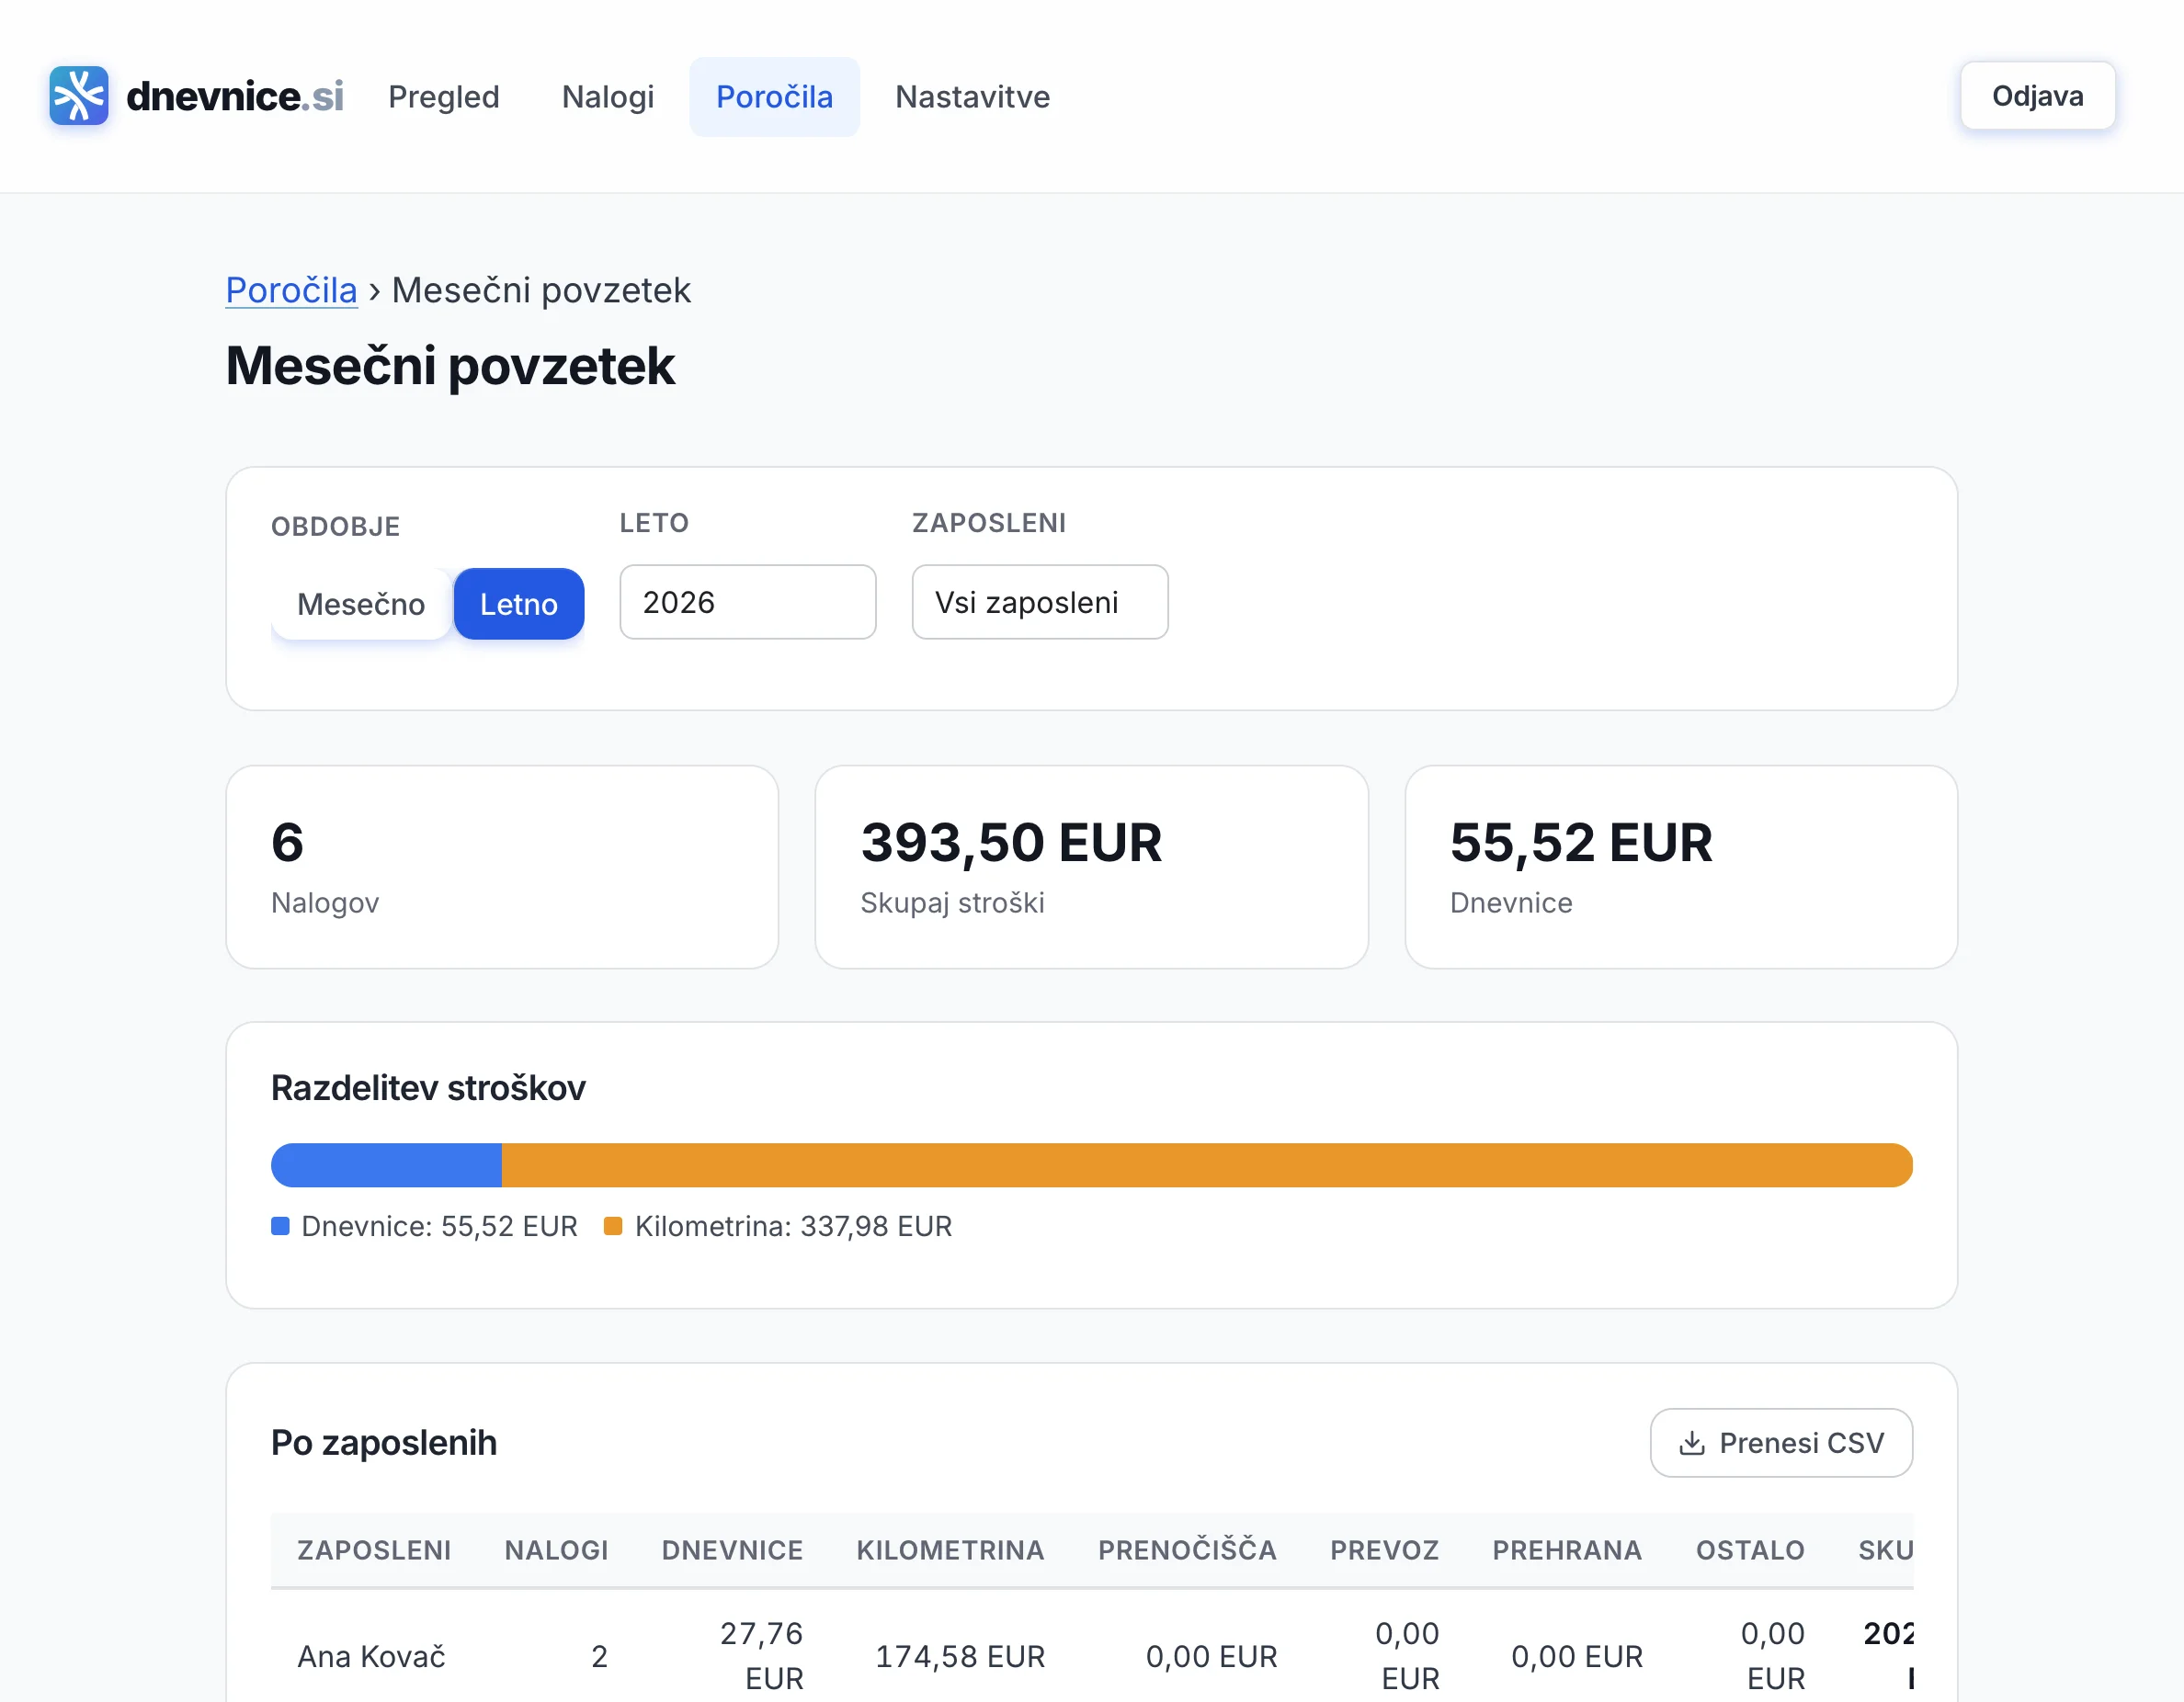Screen dimensions: 2184x1702
Task: Click the dnevnice.si snowflake logo icon
Action: 78,96
